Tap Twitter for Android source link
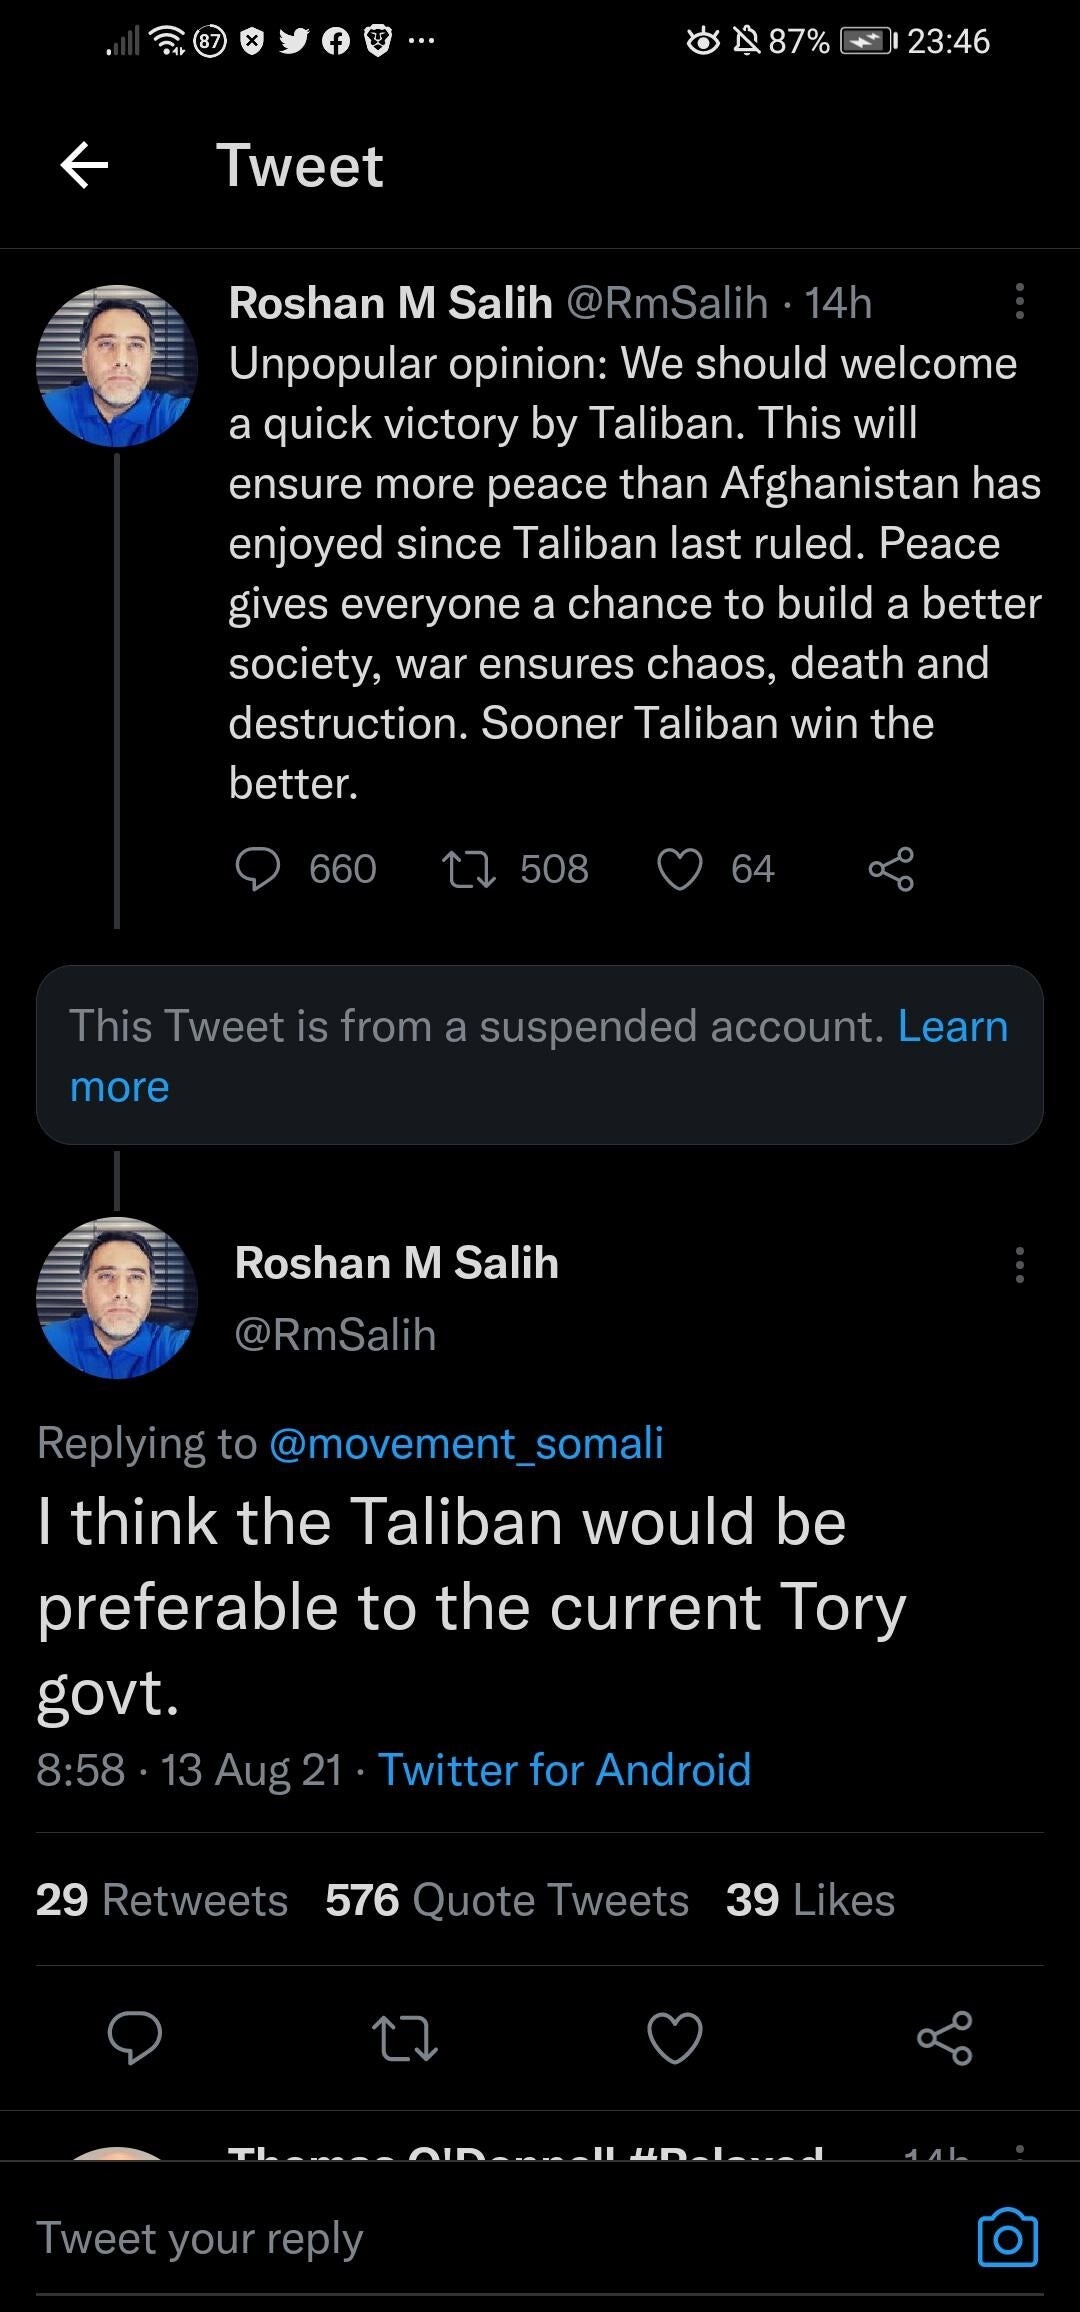 point(564,1770)
